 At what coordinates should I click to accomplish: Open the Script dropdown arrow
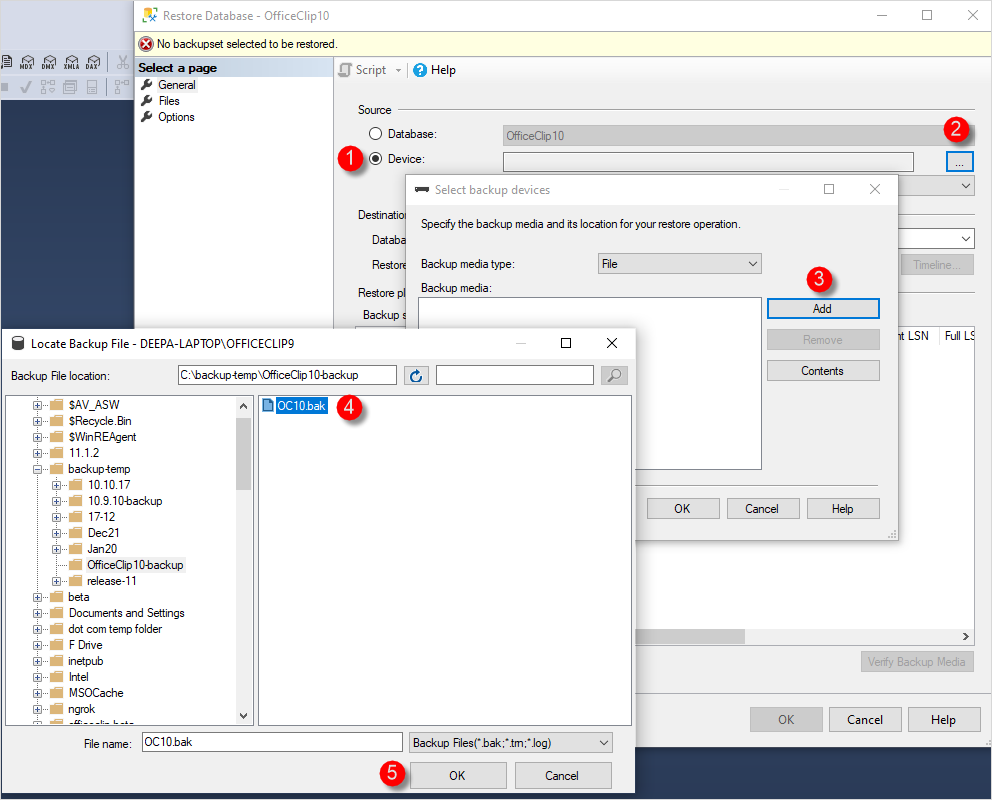pyautogui.click(x=398, y=70)
